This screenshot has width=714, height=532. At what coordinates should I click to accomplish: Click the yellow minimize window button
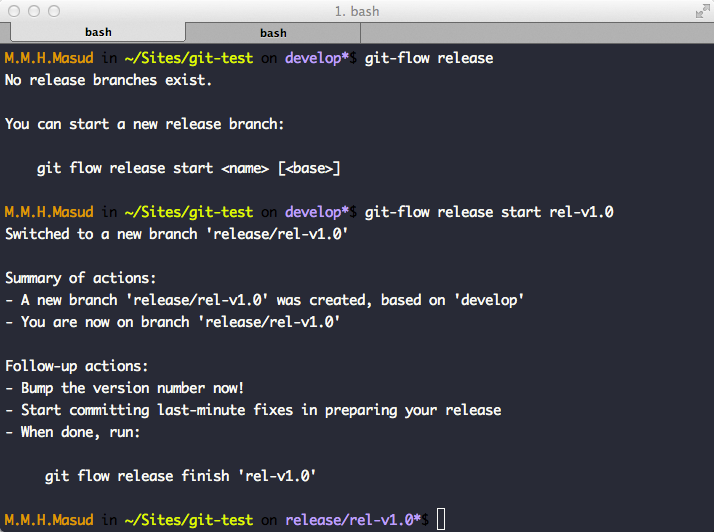(x=34, y=11)
